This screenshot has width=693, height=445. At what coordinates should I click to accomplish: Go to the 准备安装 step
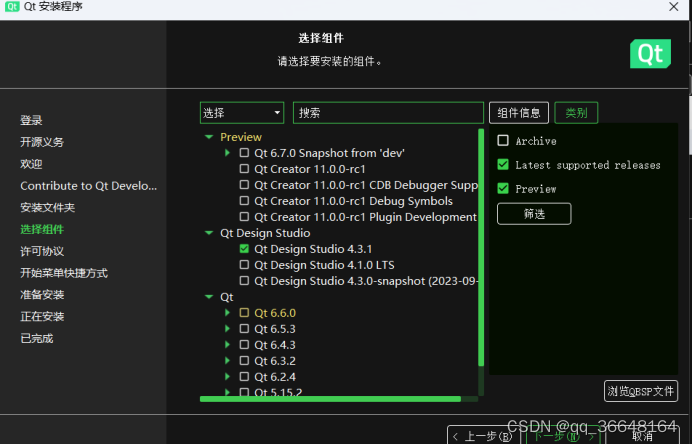(42, 295)
